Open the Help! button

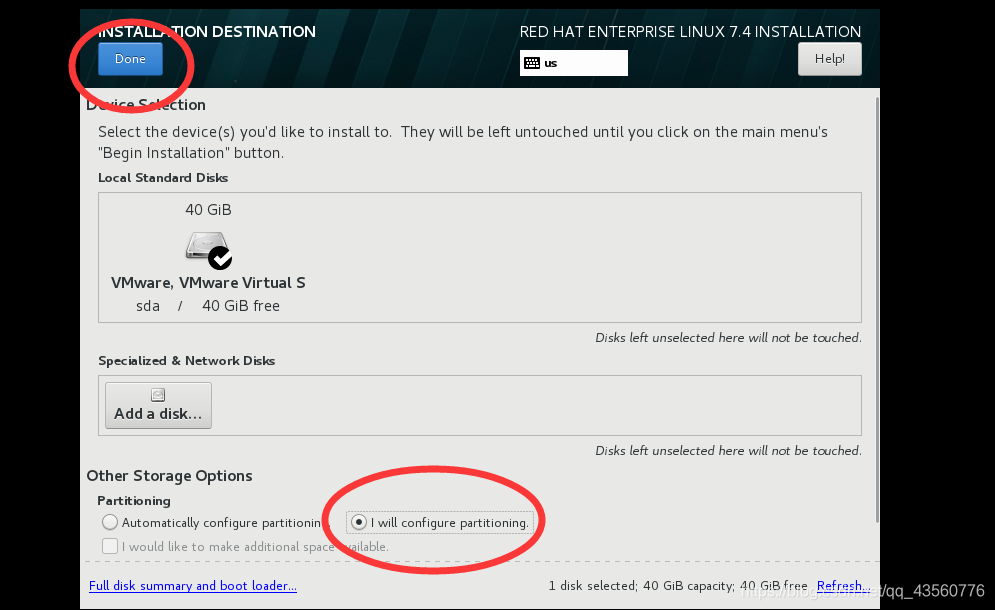pyautogui.click(x=829, y=59)
